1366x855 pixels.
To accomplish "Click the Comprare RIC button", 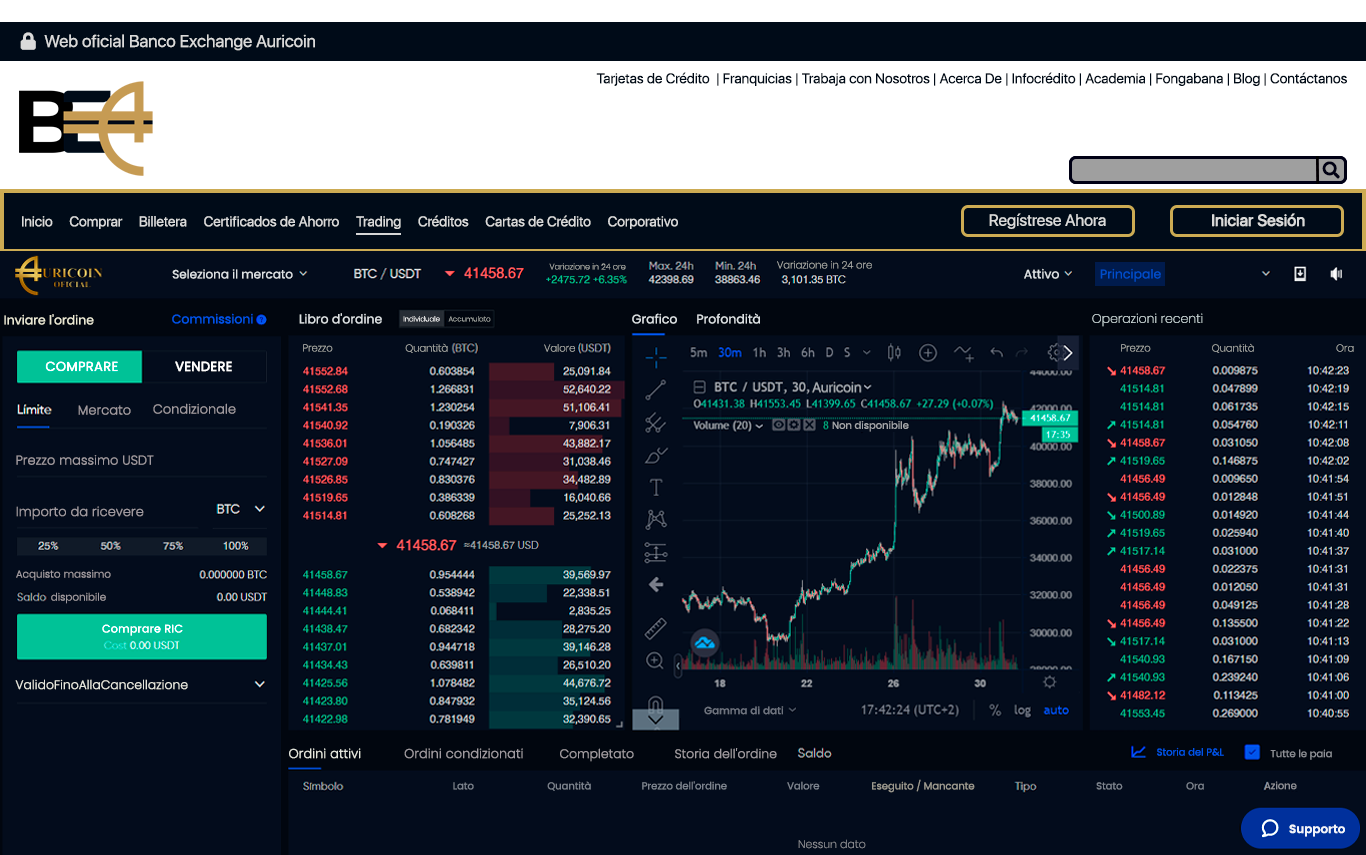I will pyautogui.click(x=142, y=637).
